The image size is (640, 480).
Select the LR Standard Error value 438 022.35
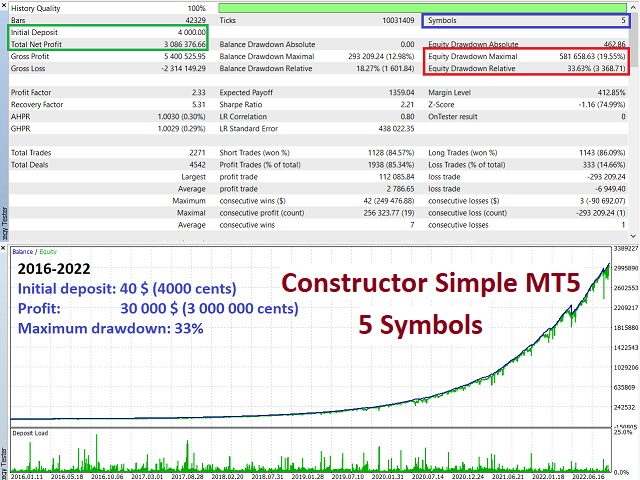pyautogui.click(x=397, y=129)
